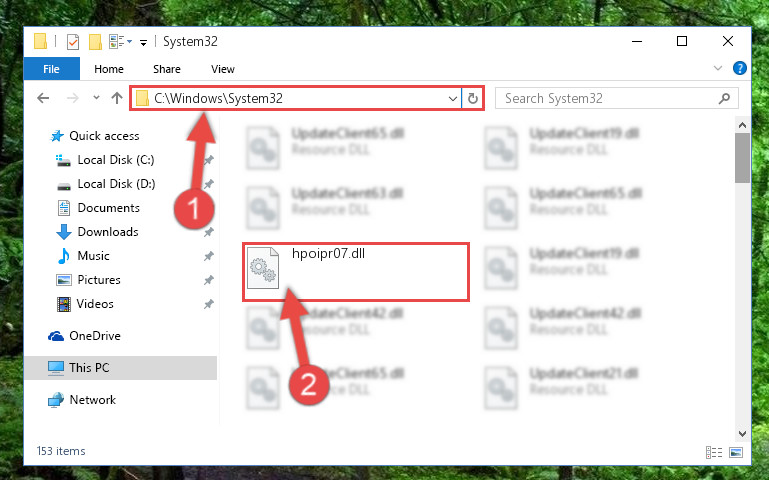769x480 pixels.
Task: Open the Help question mark icon
Action: tap(739, 68)
